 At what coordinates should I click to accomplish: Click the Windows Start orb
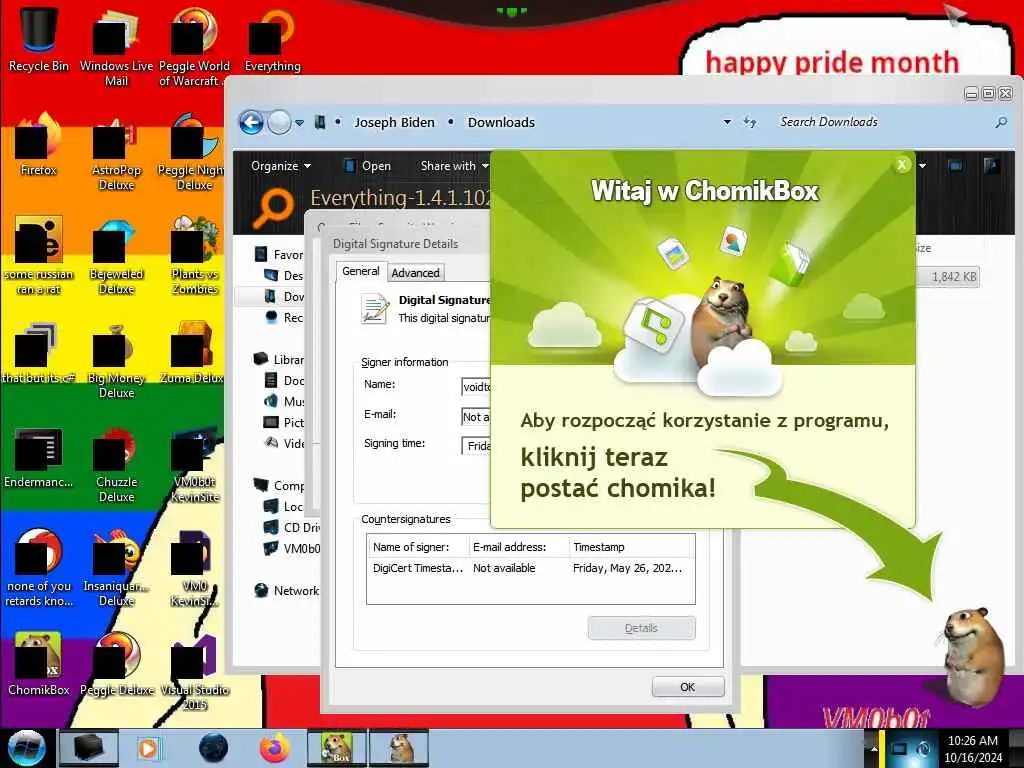pos(26,748)
